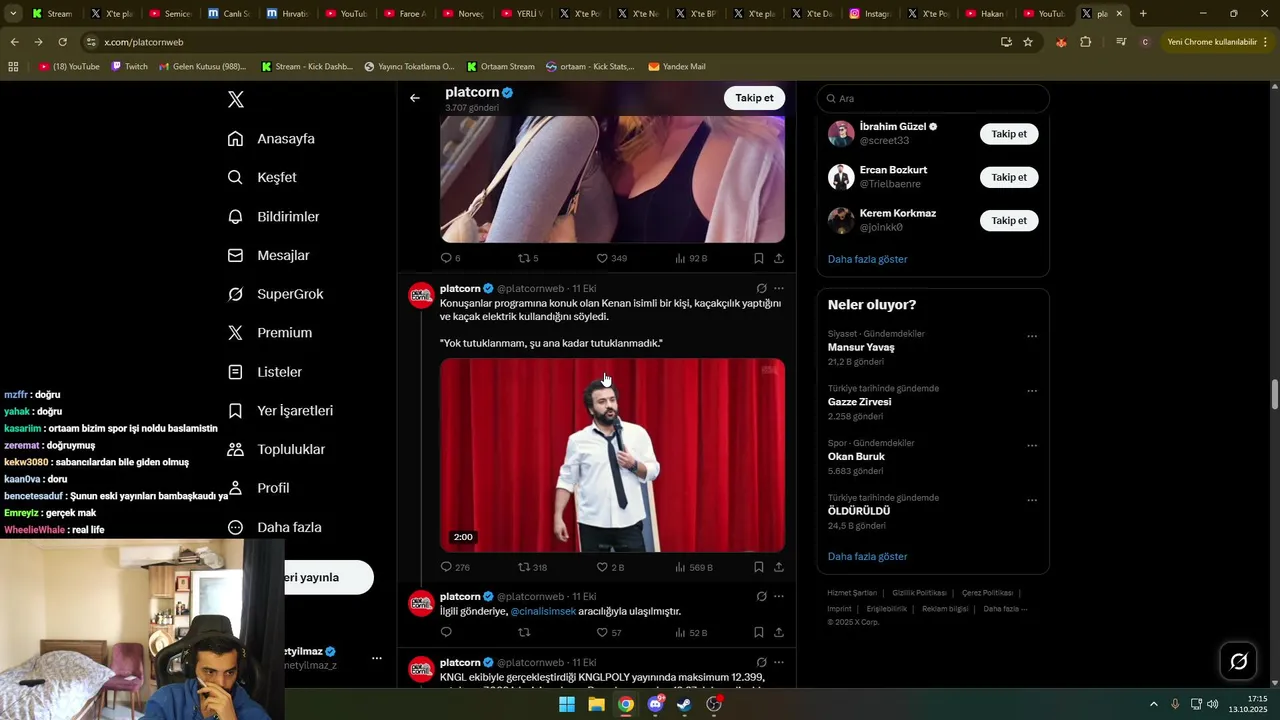Reload the page in Chrome
The image size is (1280, 720).
coord(62,42)
